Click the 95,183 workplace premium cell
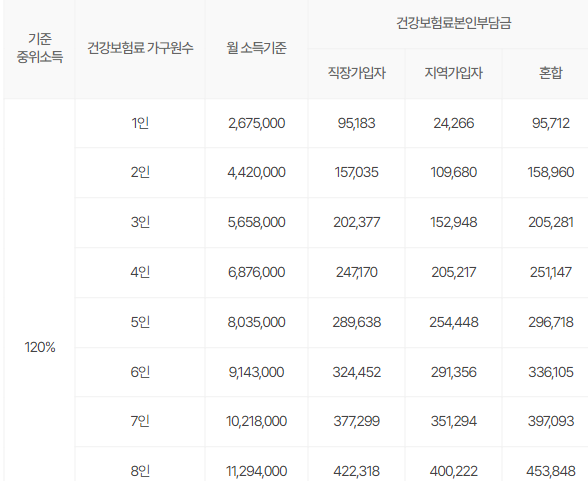Image resolution: width=588 pixels, height=481 pixels. tap(357, 123)
